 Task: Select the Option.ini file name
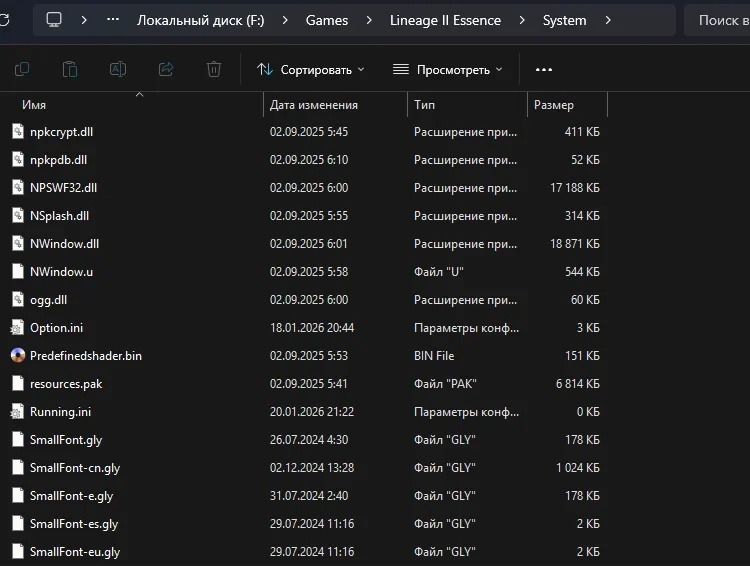[56, 328]
